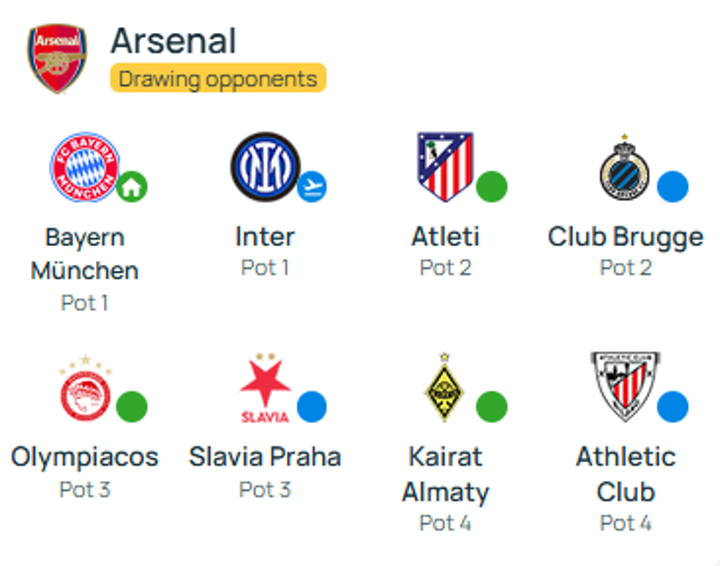The height and width of the screenshot is (566, 720).
Task: Click the green home icon beside Bayern
Action: point(132,186)
